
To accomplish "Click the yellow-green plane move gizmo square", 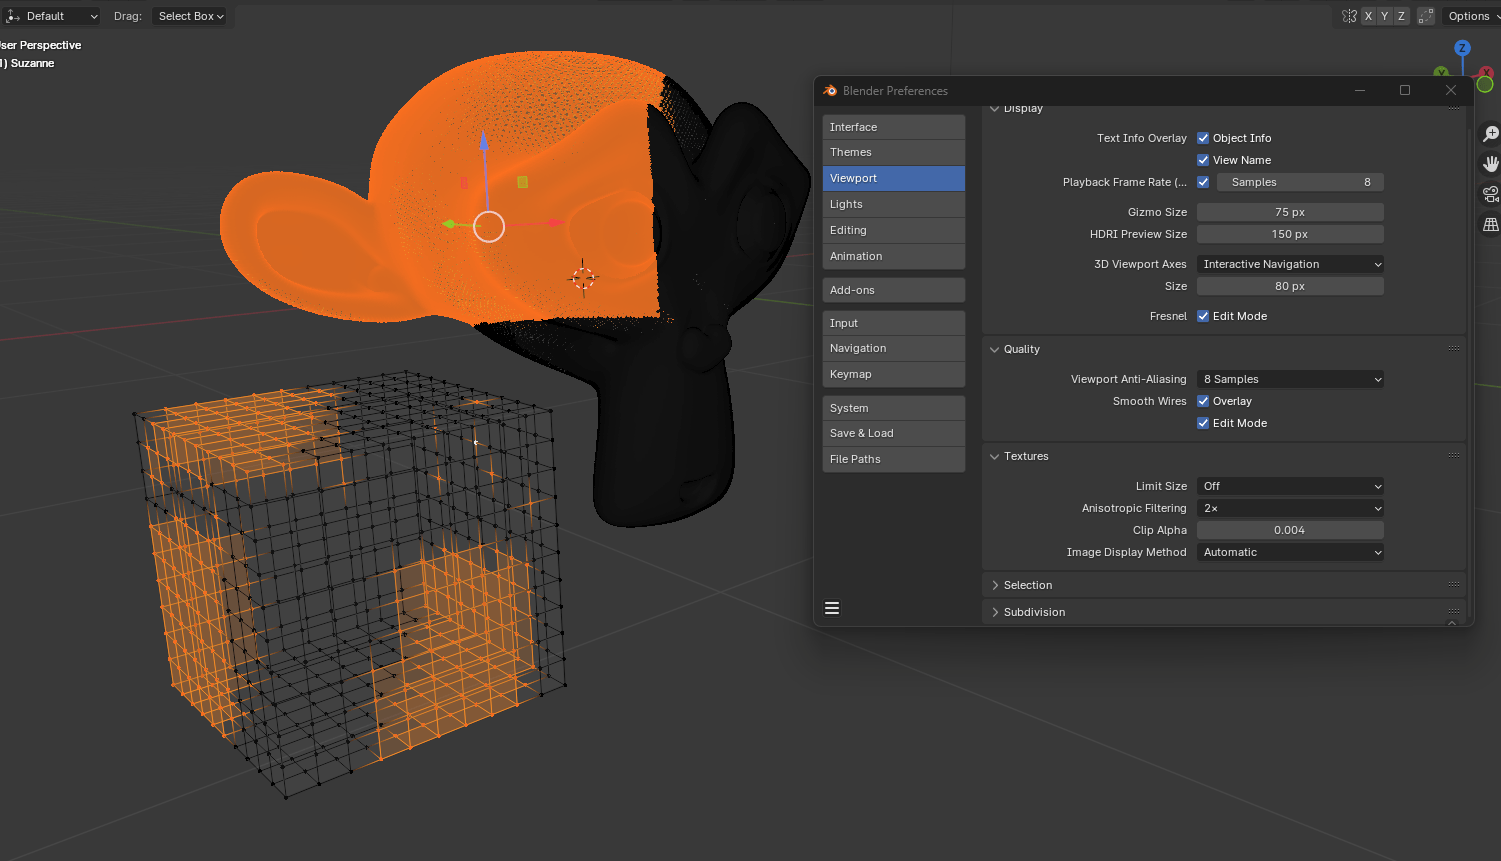I will pos(522,182).
